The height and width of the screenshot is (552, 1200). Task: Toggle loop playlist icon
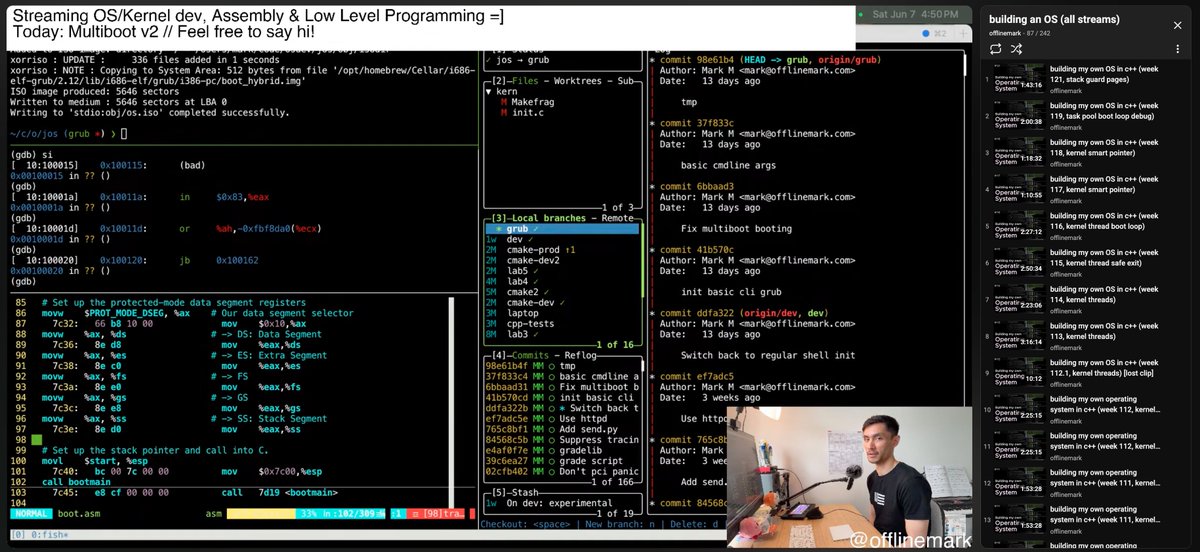click(x=996, y=48)
